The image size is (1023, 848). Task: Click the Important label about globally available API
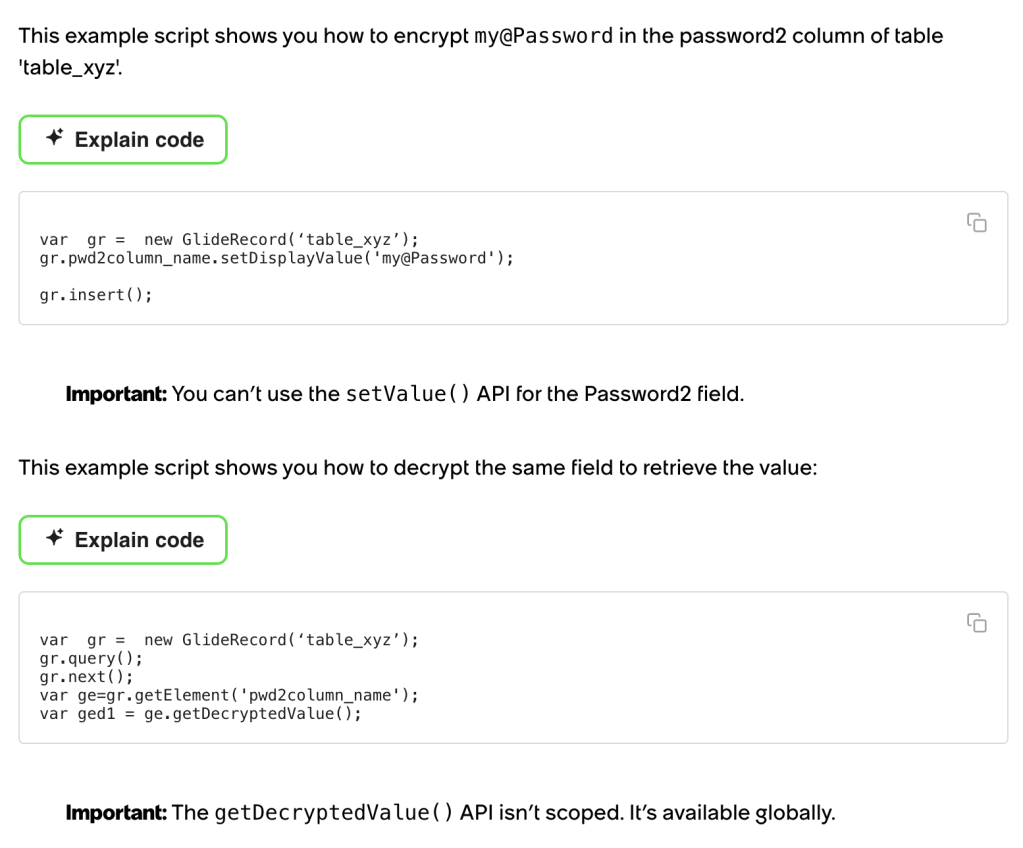coord(116,813)
